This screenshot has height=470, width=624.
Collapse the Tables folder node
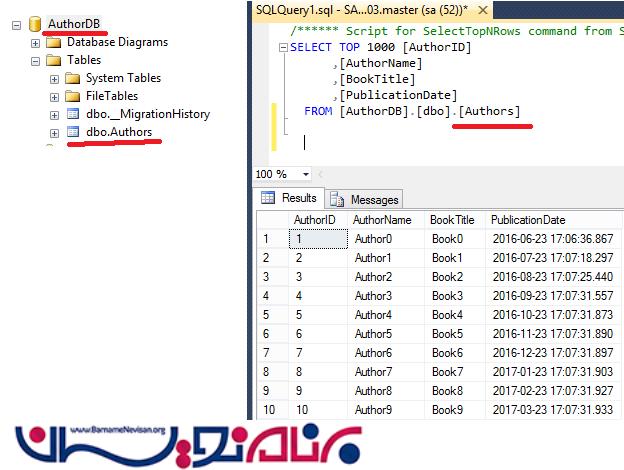[35, 61]
